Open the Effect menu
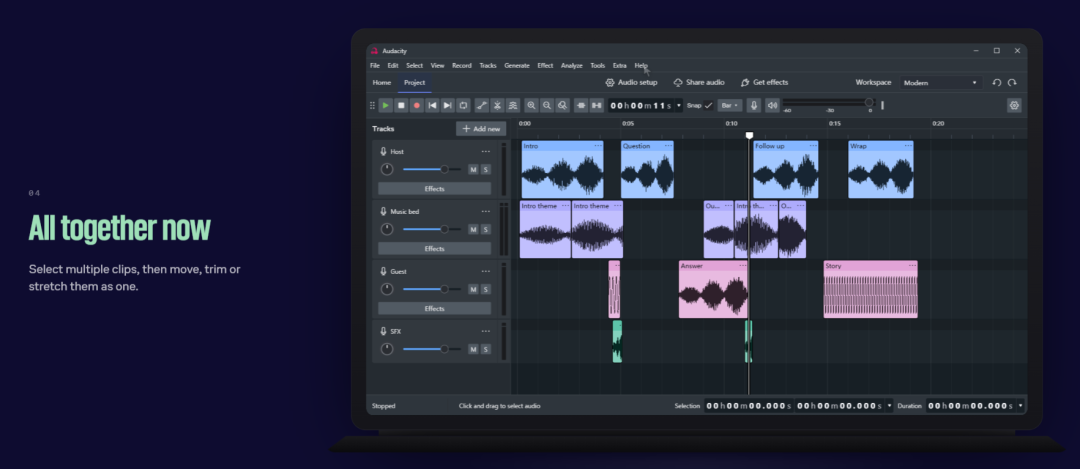Viewport: 1080px width, 469px height. [545, 65]
